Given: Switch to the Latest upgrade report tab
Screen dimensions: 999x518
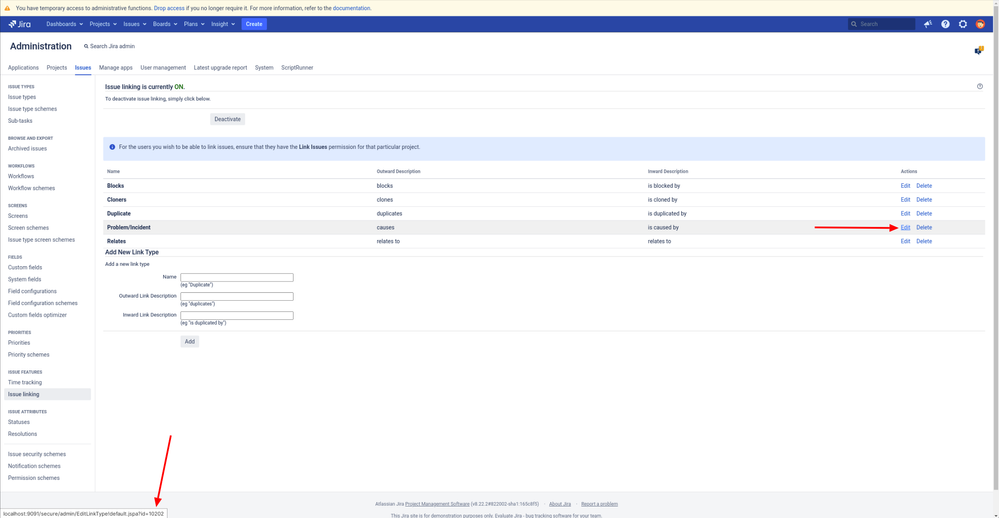Looking at the screenshot, I should pos(220,68).
